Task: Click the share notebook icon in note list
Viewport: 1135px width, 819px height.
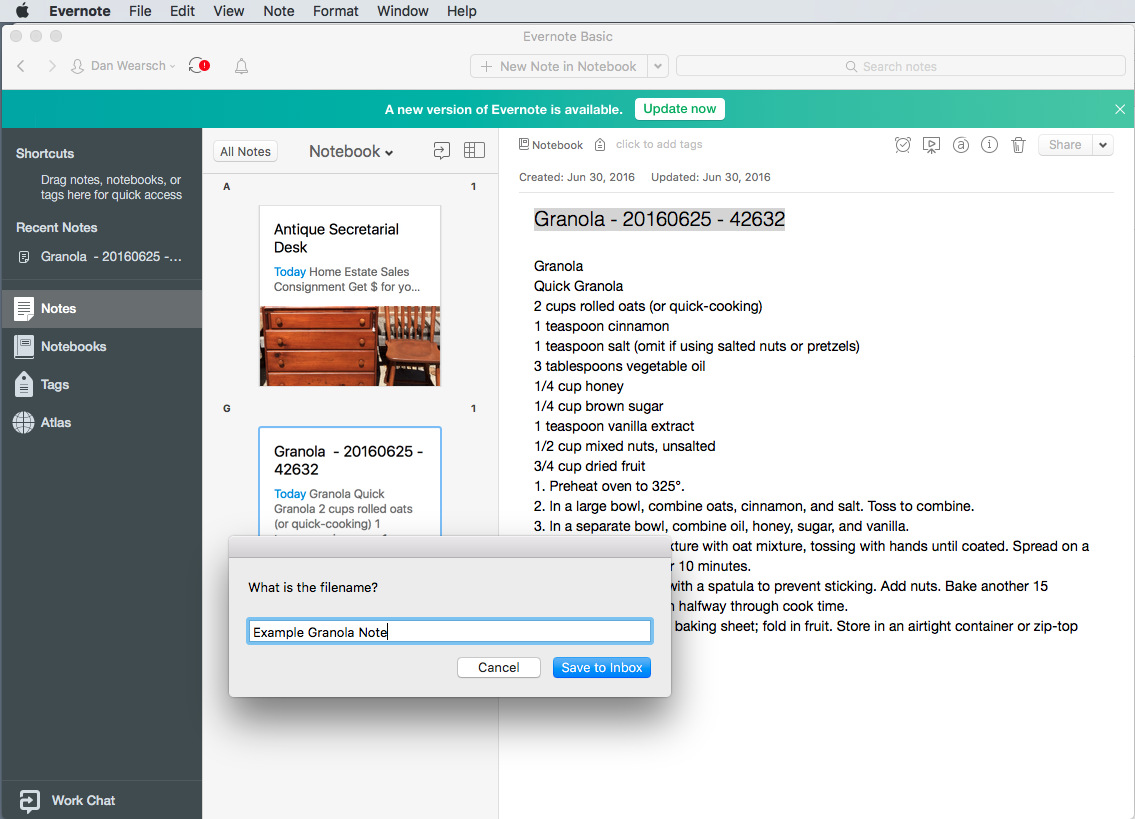Action: 442,150
